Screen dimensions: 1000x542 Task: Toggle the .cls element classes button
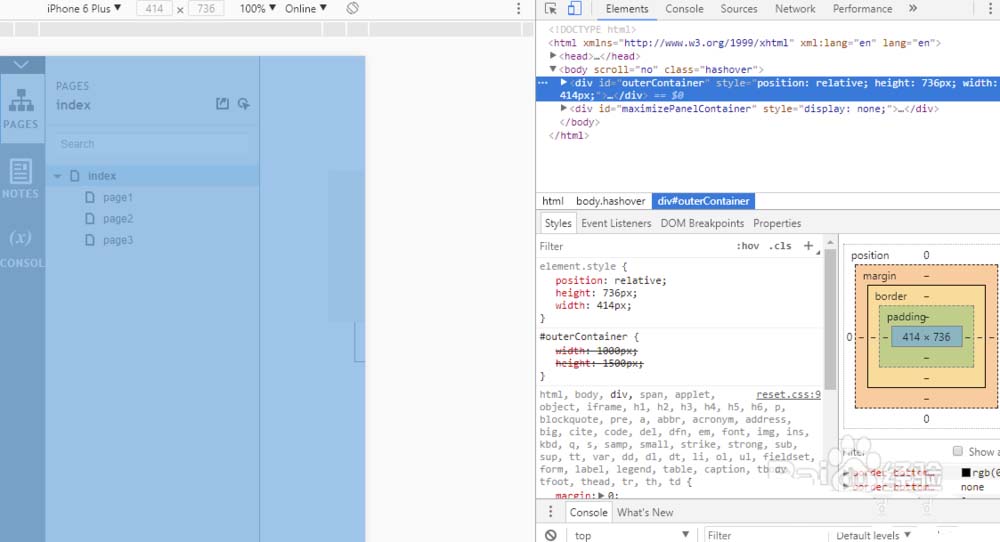tap(779, 246)
